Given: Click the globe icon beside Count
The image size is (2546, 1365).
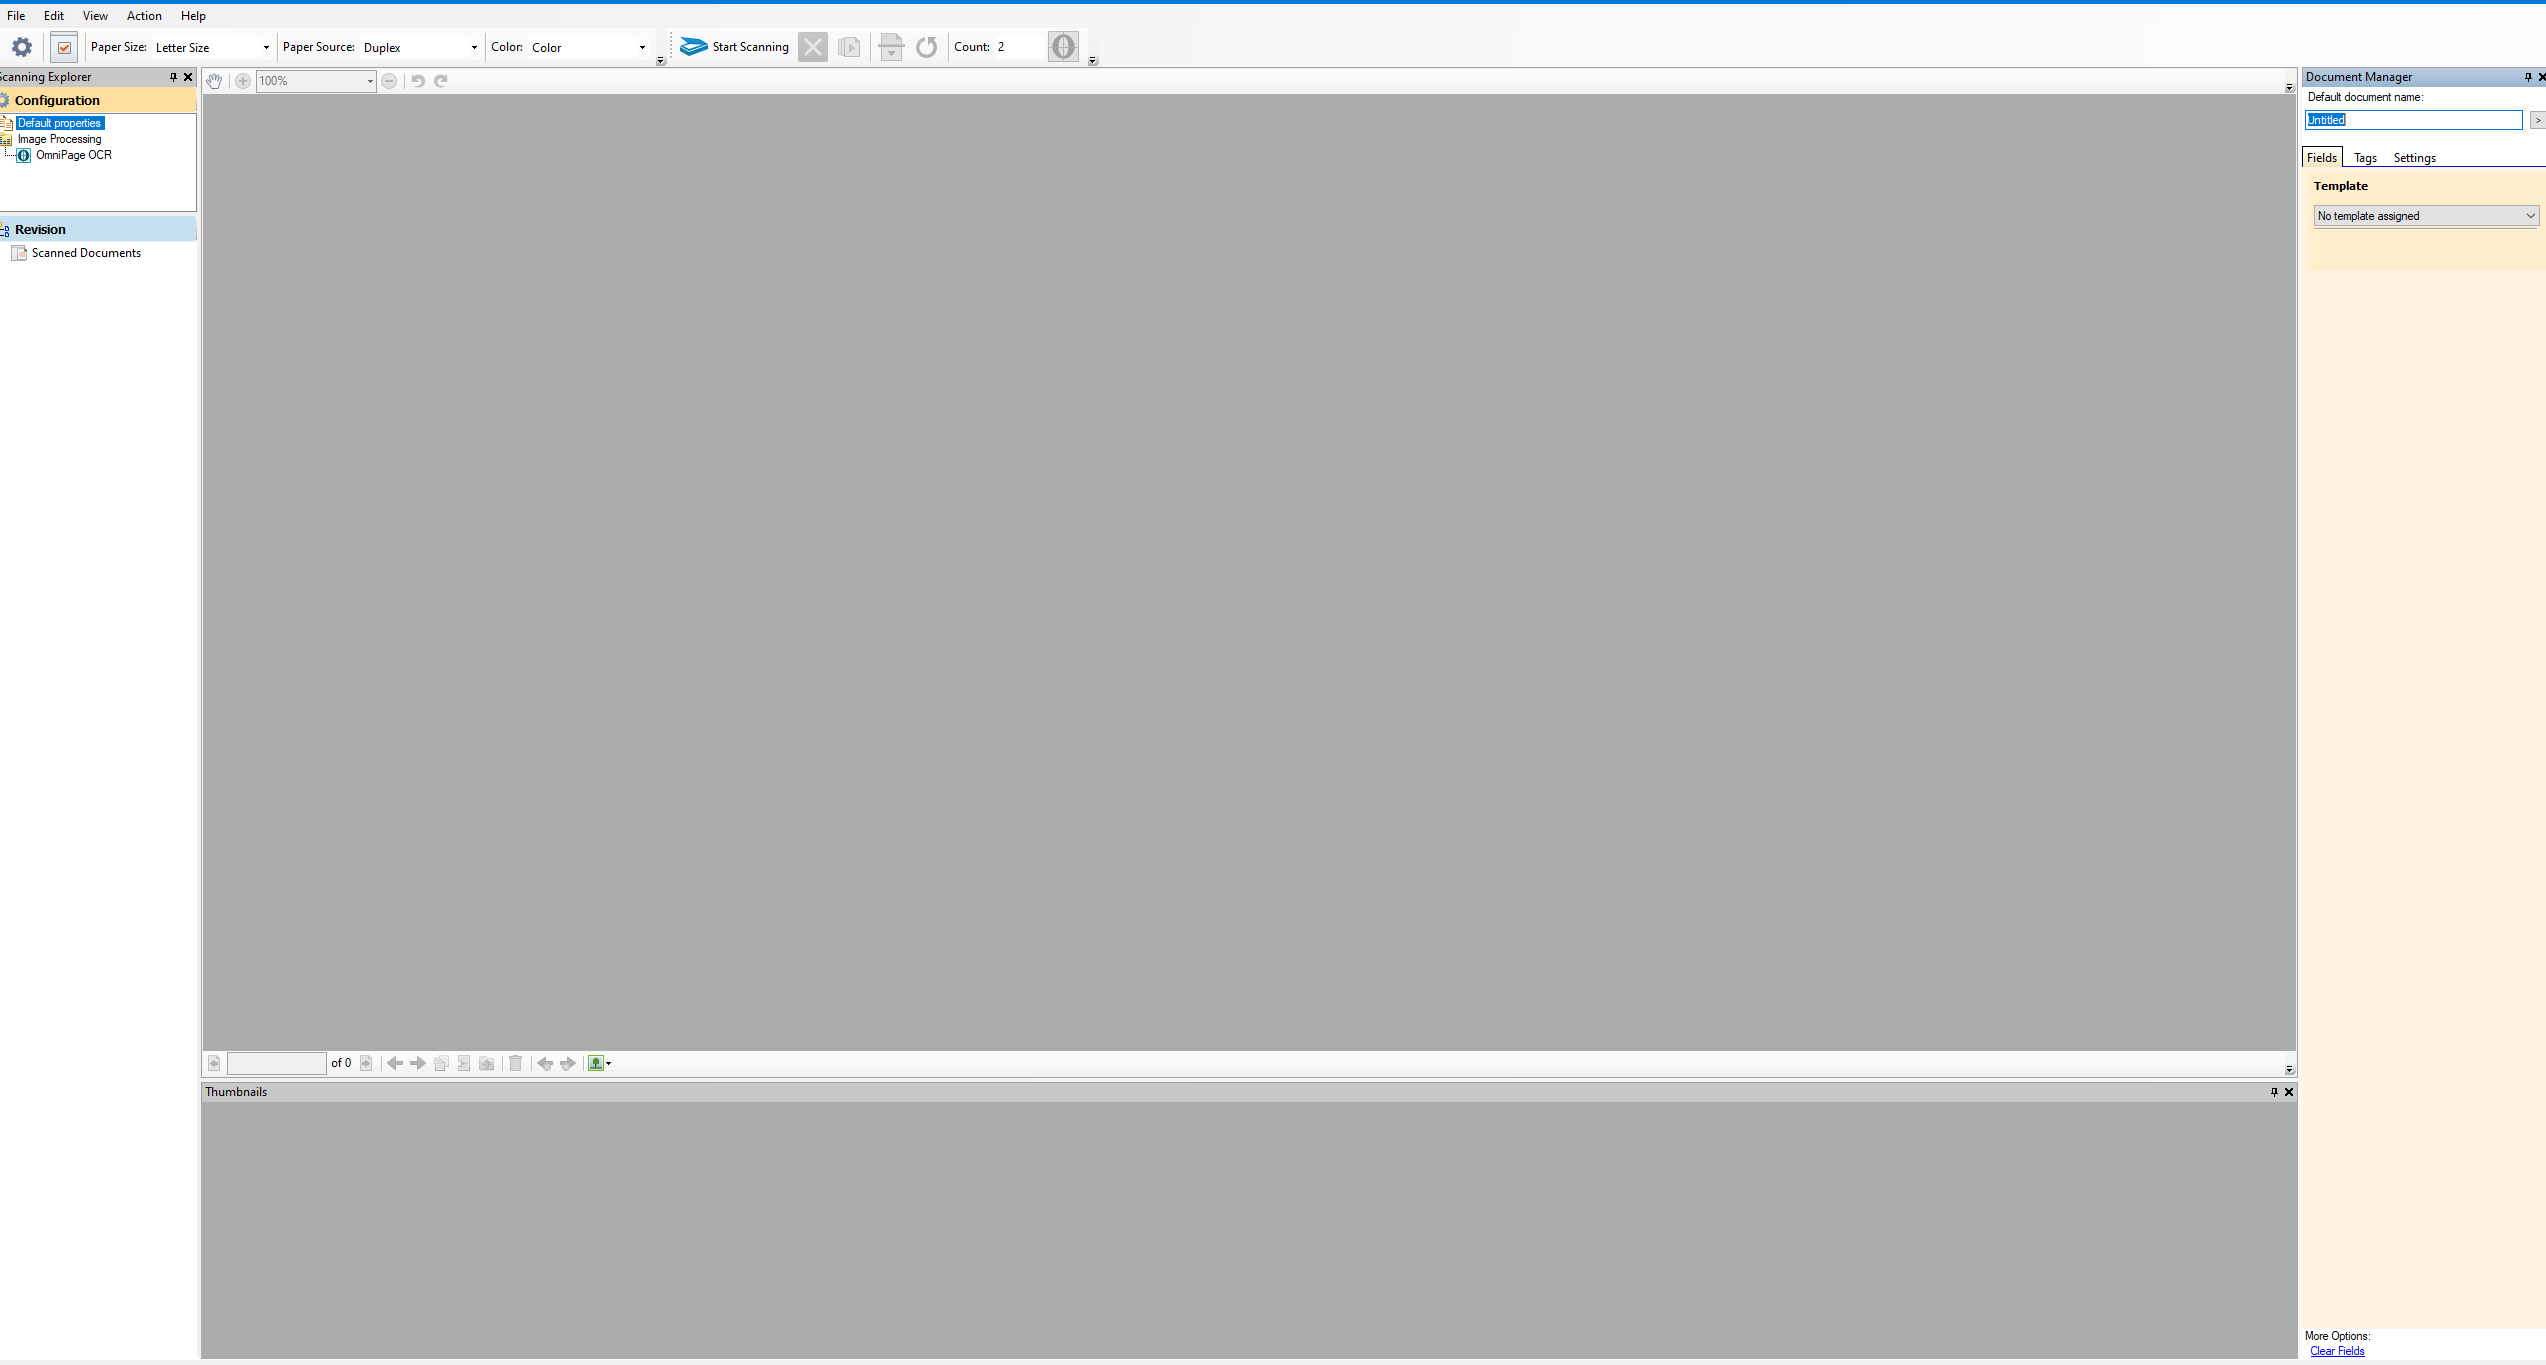Looking at the screenshot, I should 1063,47.
